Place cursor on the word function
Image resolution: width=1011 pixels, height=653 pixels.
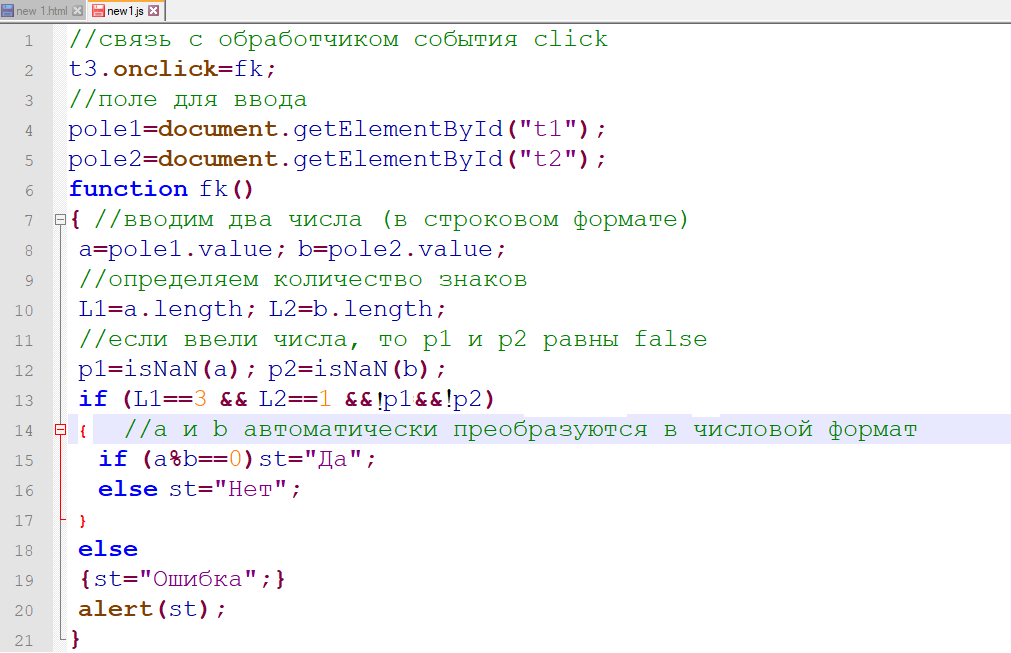pyautogui.click(x=128, y=190)
